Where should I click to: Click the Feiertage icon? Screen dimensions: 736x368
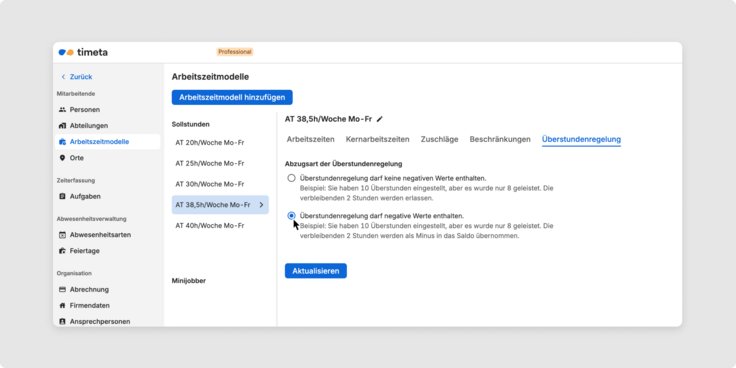coord(62,251)
